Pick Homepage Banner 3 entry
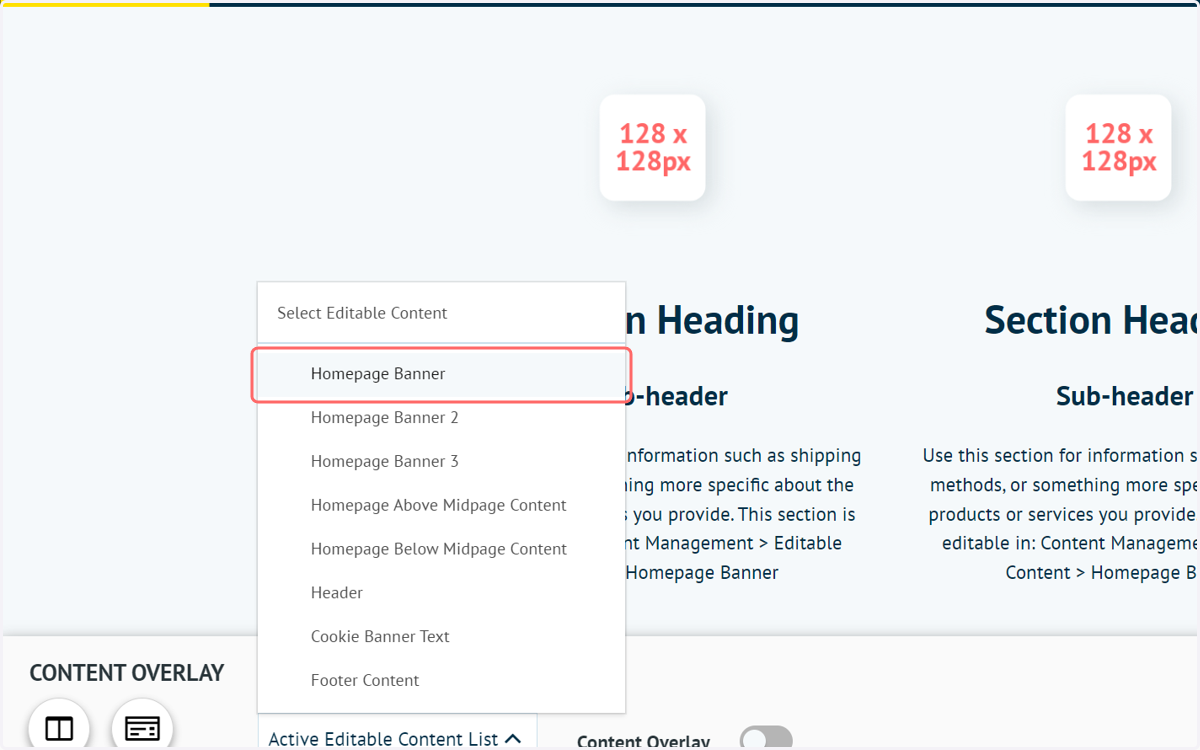Image resolution: width=1200 pixels, height=750 pixels. (x=441, y=462)
